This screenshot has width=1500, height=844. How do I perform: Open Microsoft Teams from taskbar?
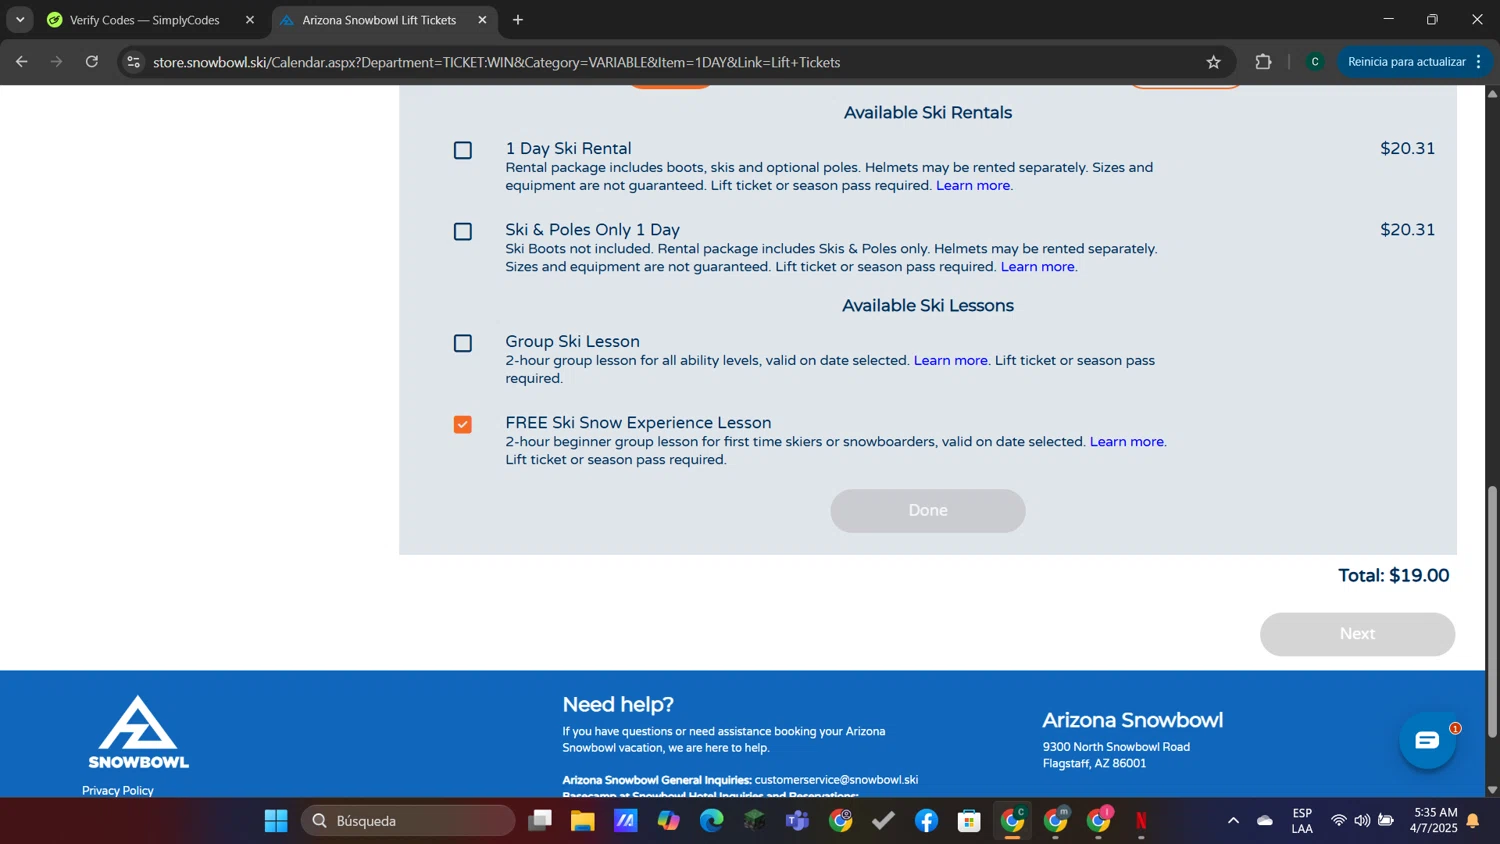[798, 821]
